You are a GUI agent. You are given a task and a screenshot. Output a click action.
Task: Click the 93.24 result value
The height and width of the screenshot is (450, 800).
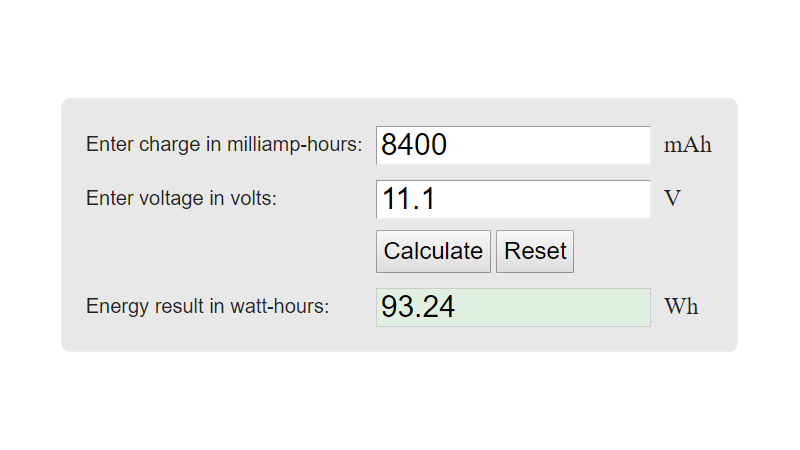418,308
